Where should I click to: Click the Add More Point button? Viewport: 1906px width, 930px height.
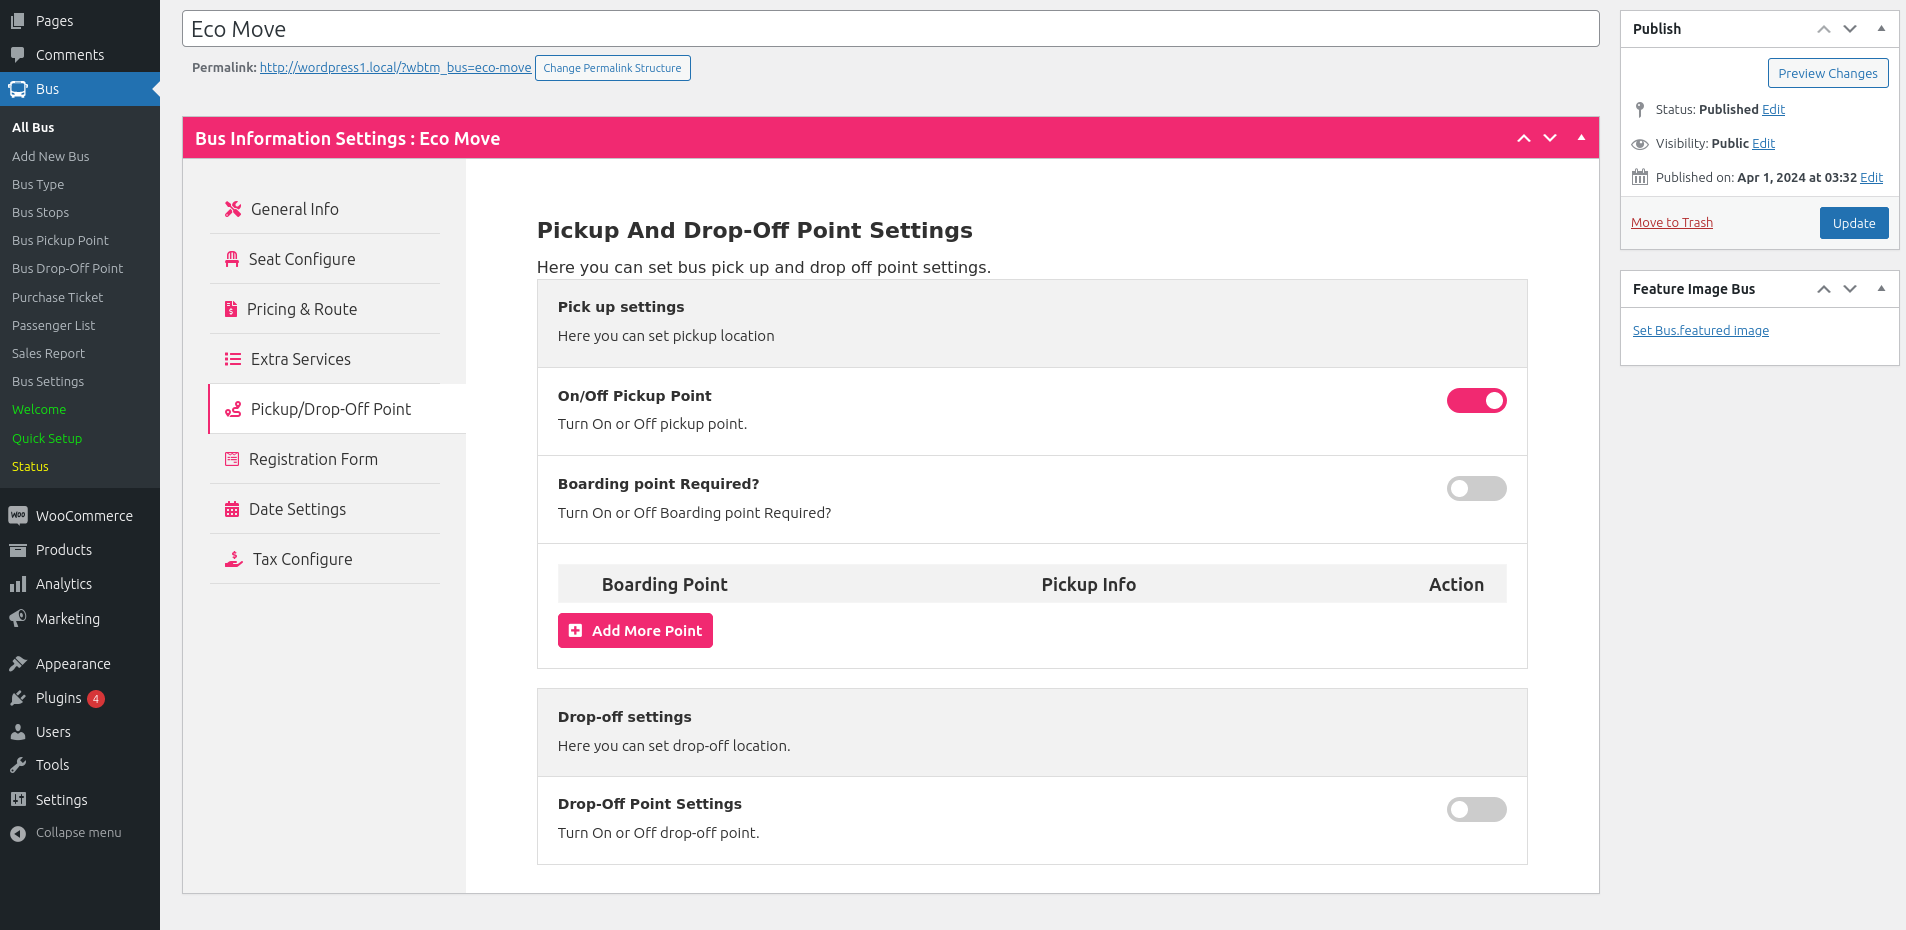click(x=635, y=631)
